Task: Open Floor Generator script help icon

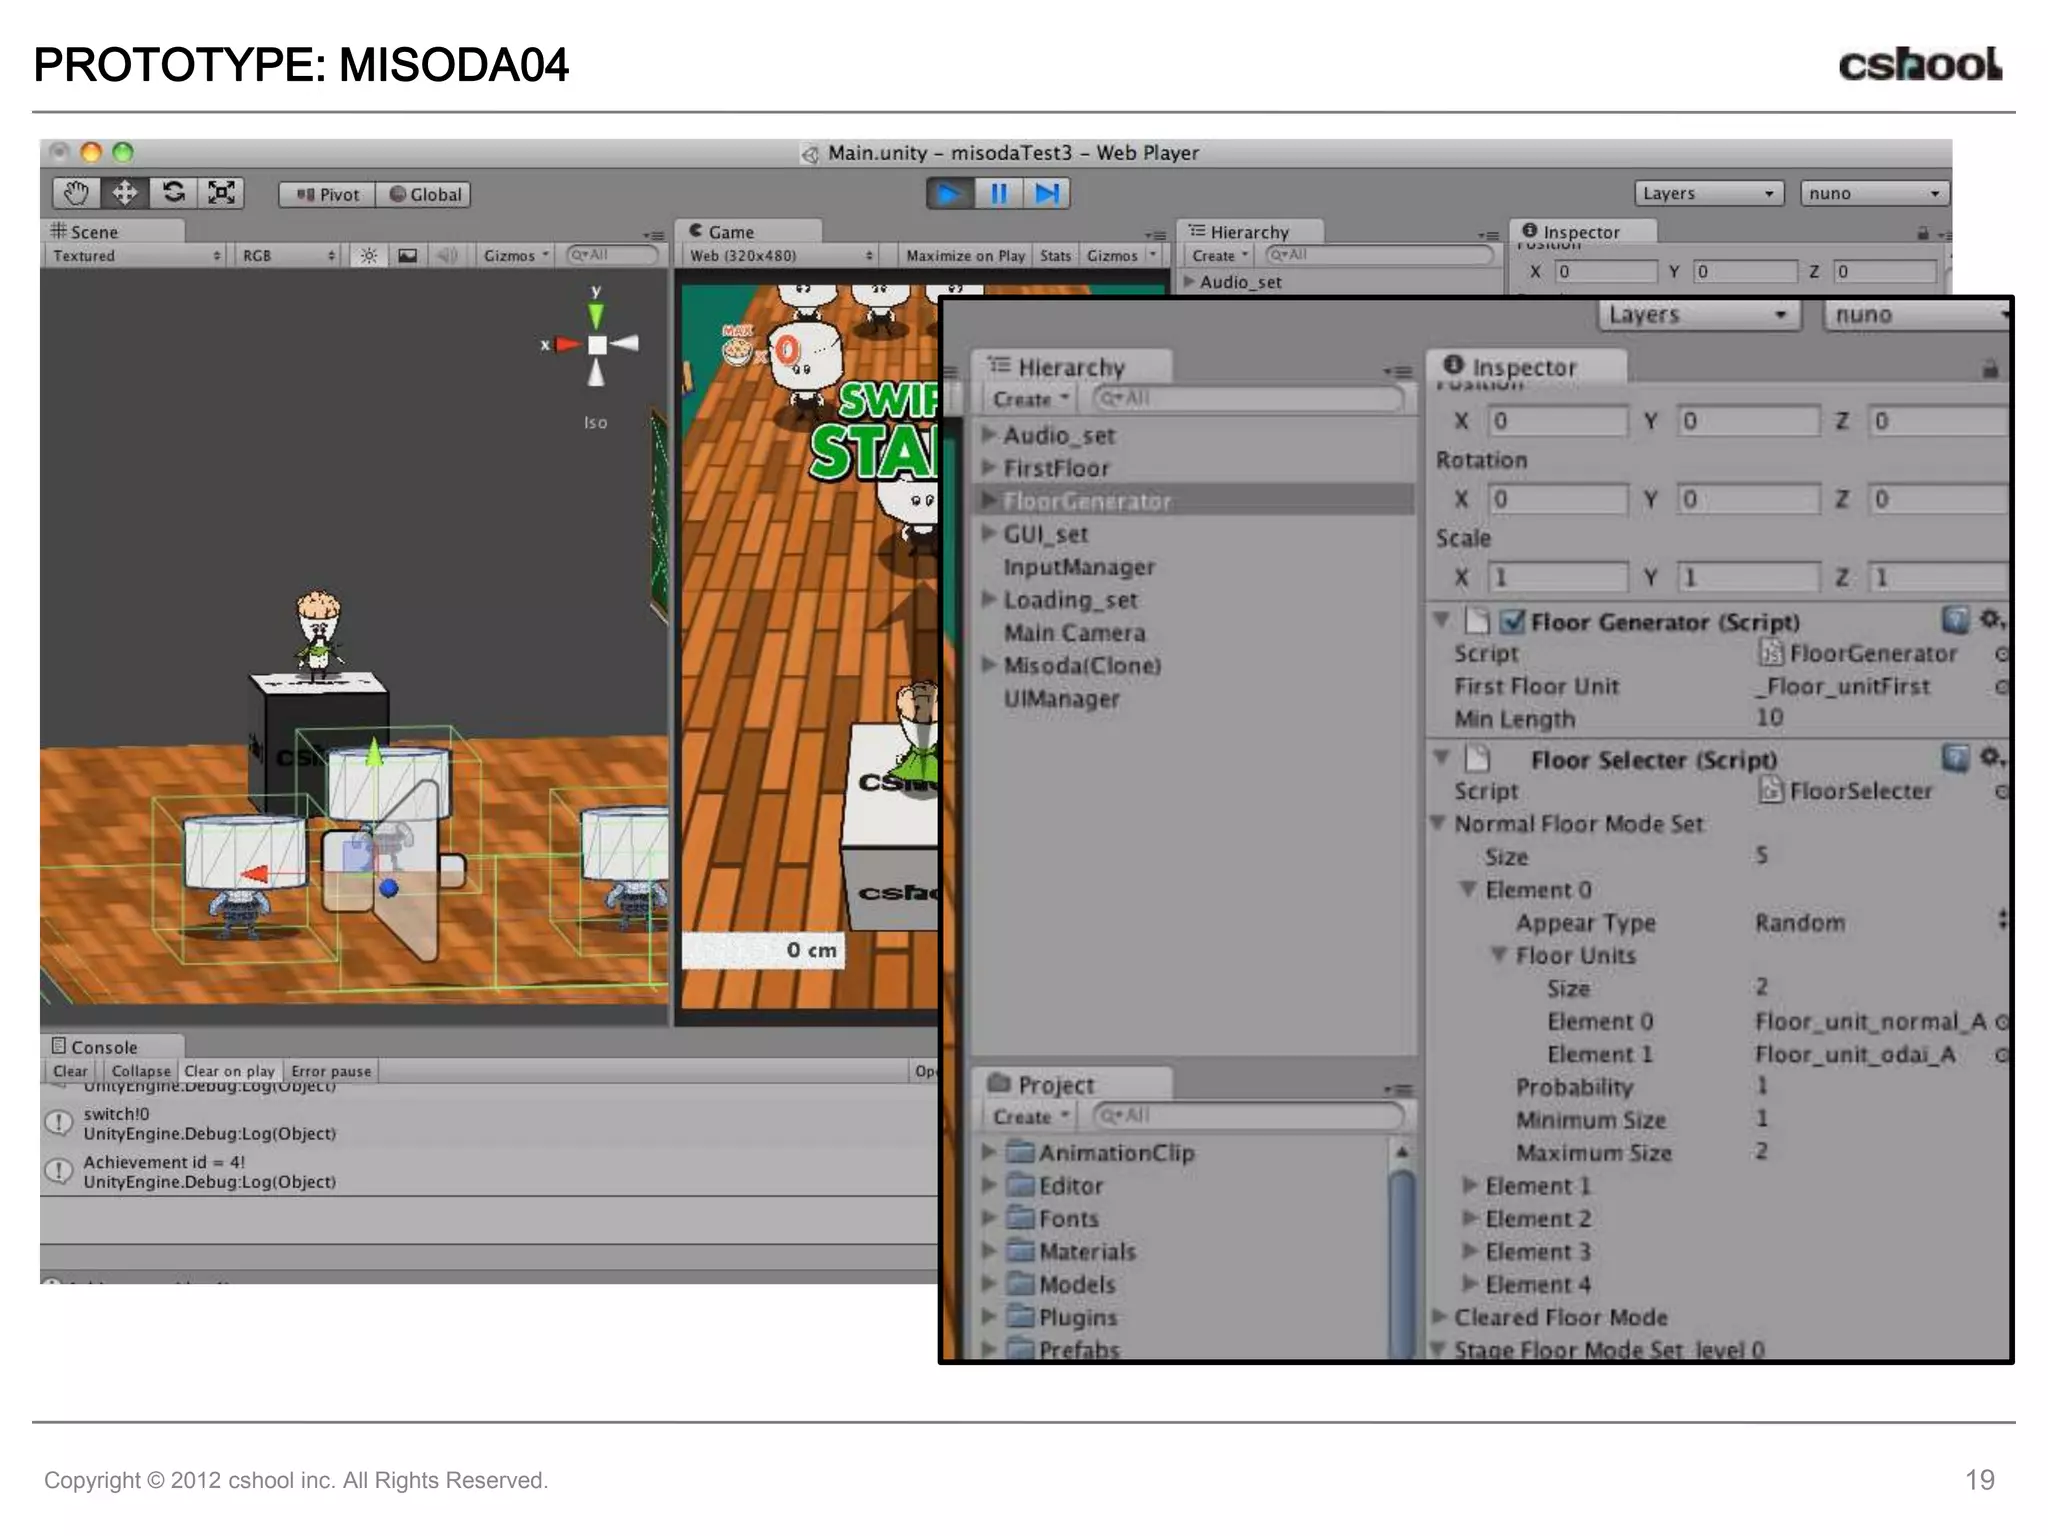Action: click(1955, 620)
